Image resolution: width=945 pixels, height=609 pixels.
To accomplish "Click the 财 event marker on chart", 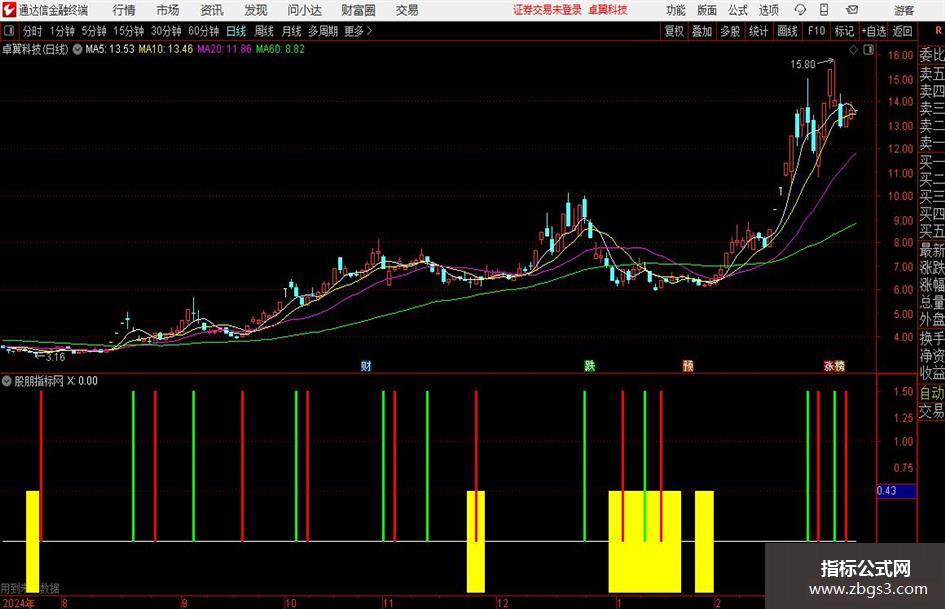I will [x=366, y=365].
